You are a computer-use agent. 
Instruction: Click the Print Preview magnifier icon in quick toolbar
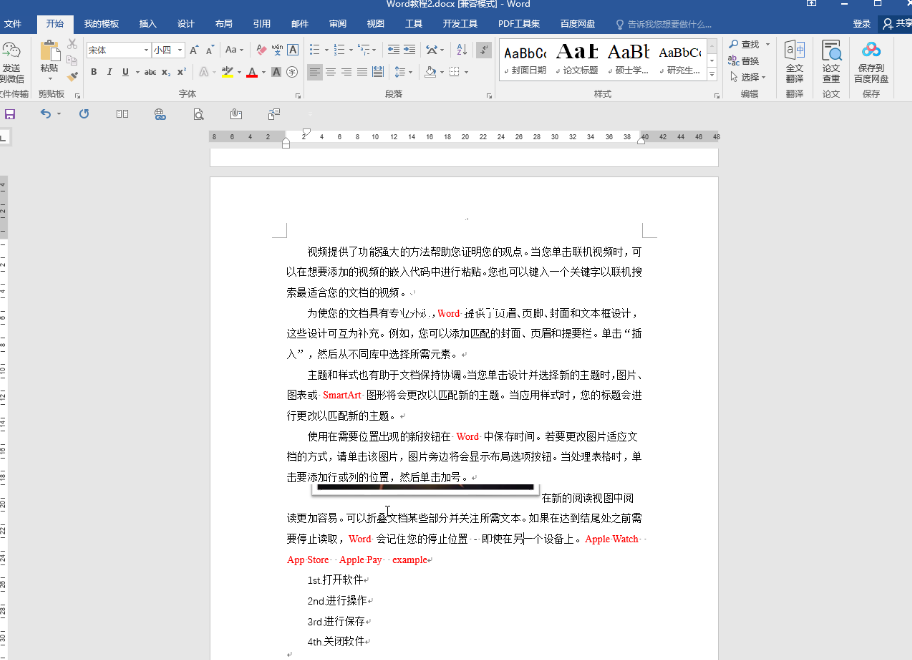pos(198,114)
